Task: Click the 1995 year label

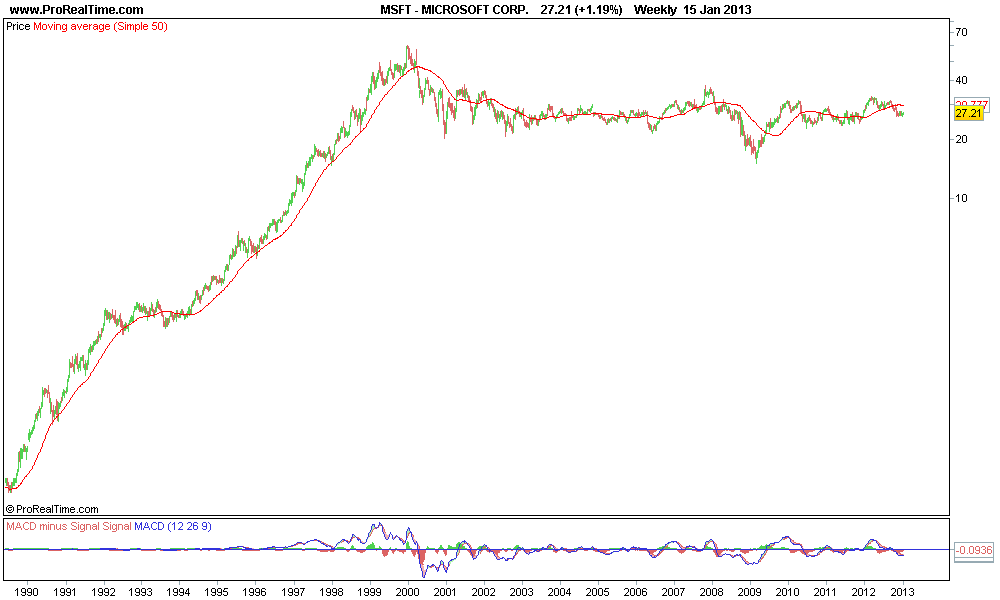Action: click(x=217, y=592)
